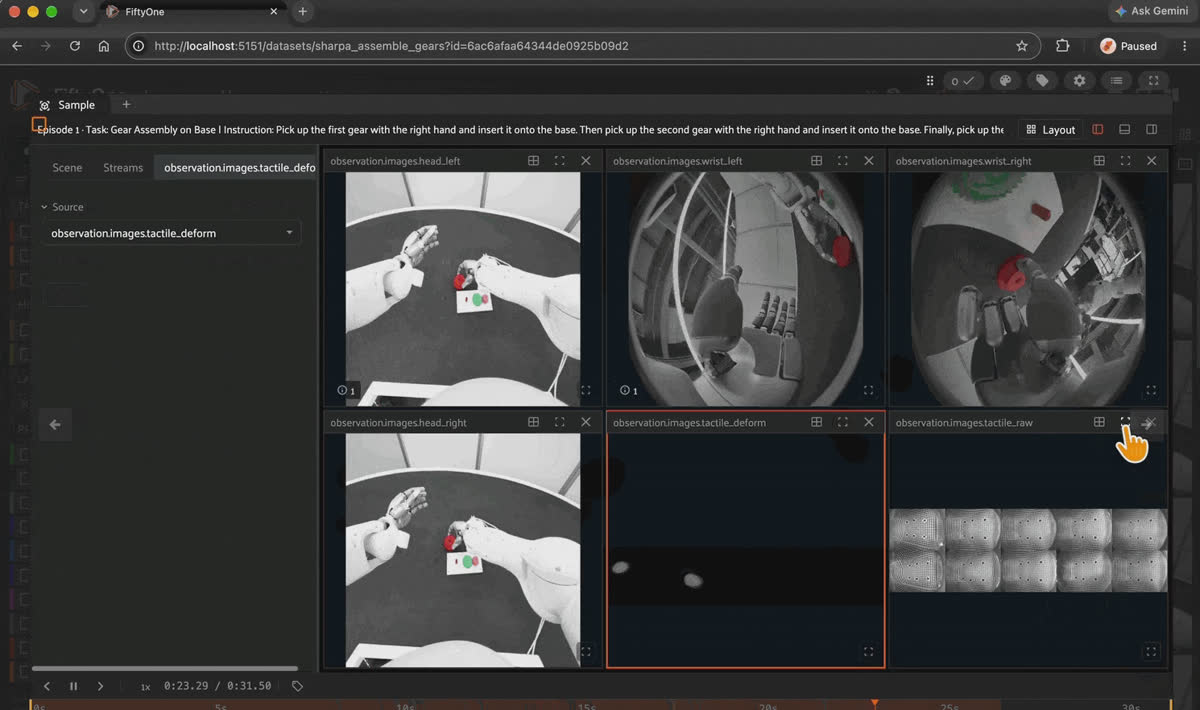Switch to the Scene tab
This screenshot has width=1200, height=710.
(x=67, y=168)
